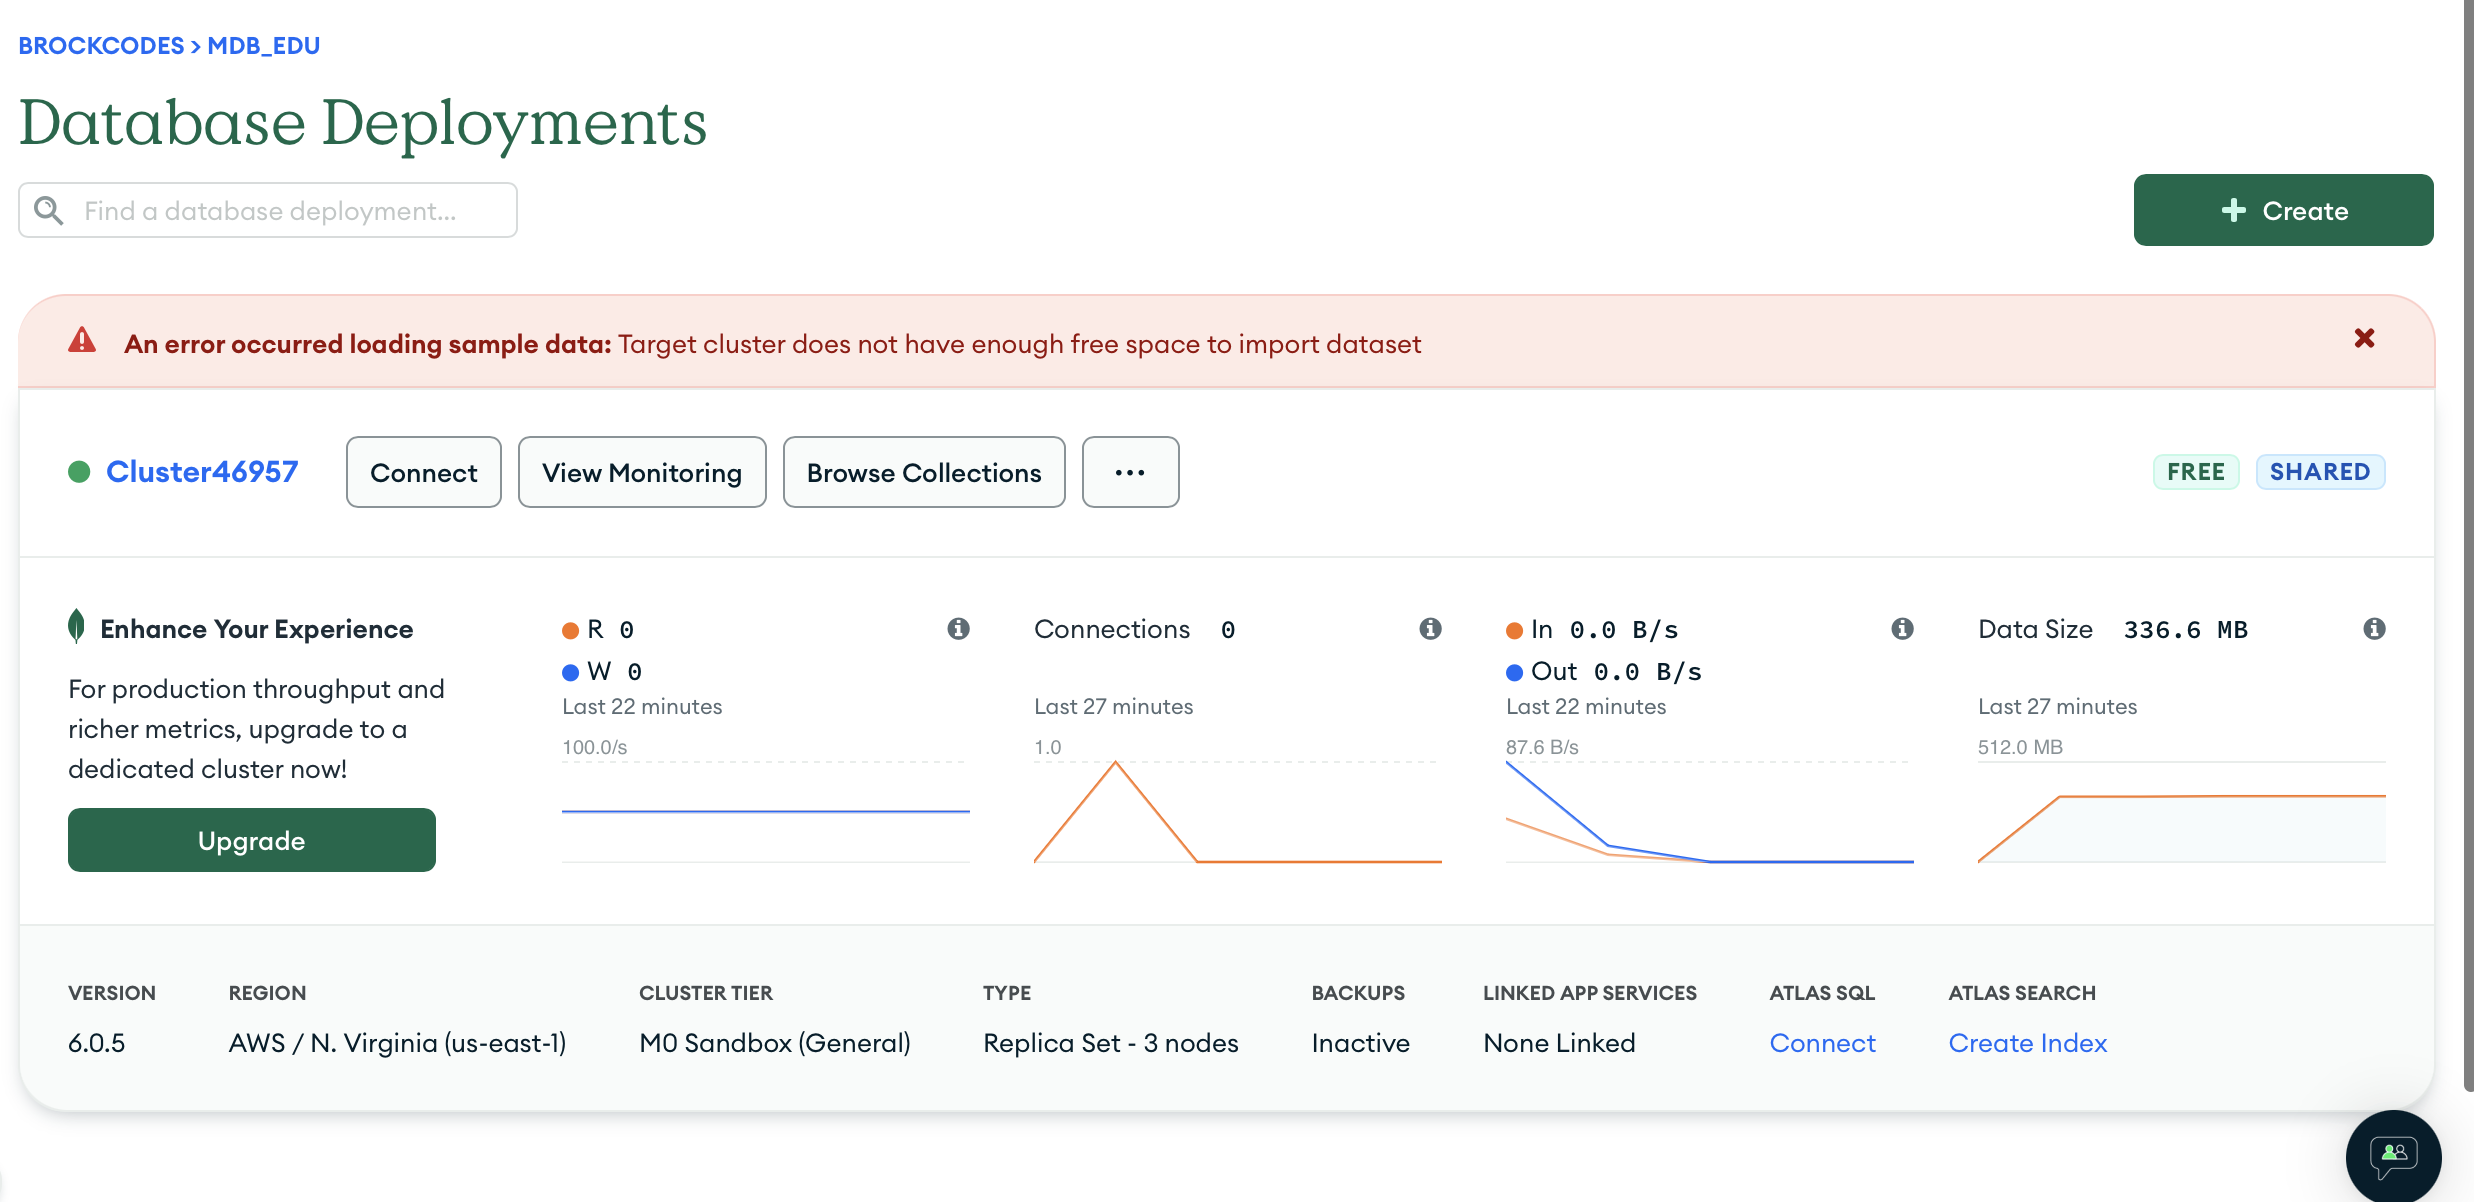This screenshot has height=1202, width=2474.
Task: Click the info icon beside R/W operations
Action: pyautogui.click(x=958, y=628)
